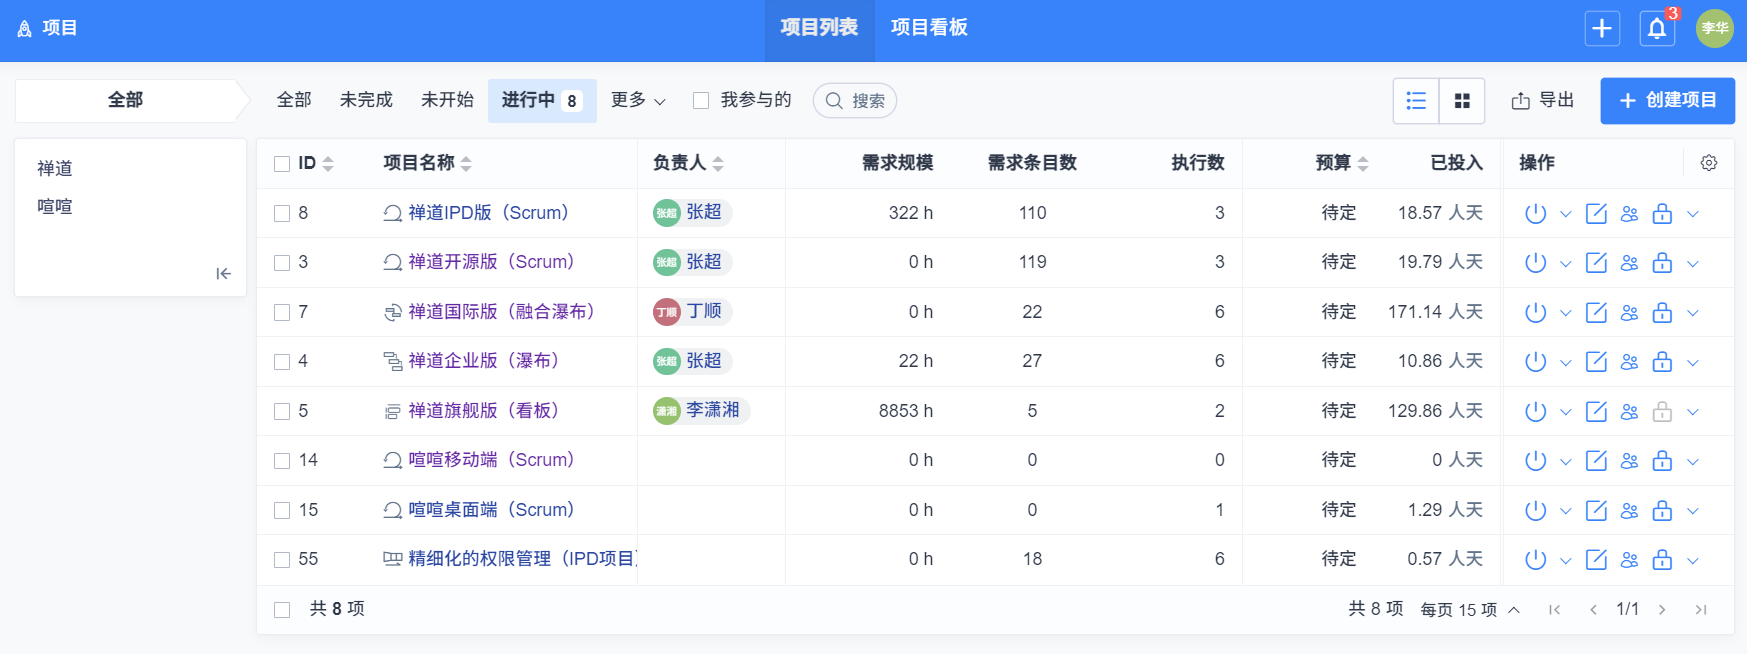Switch to list view layout

tap(1416, 101)
